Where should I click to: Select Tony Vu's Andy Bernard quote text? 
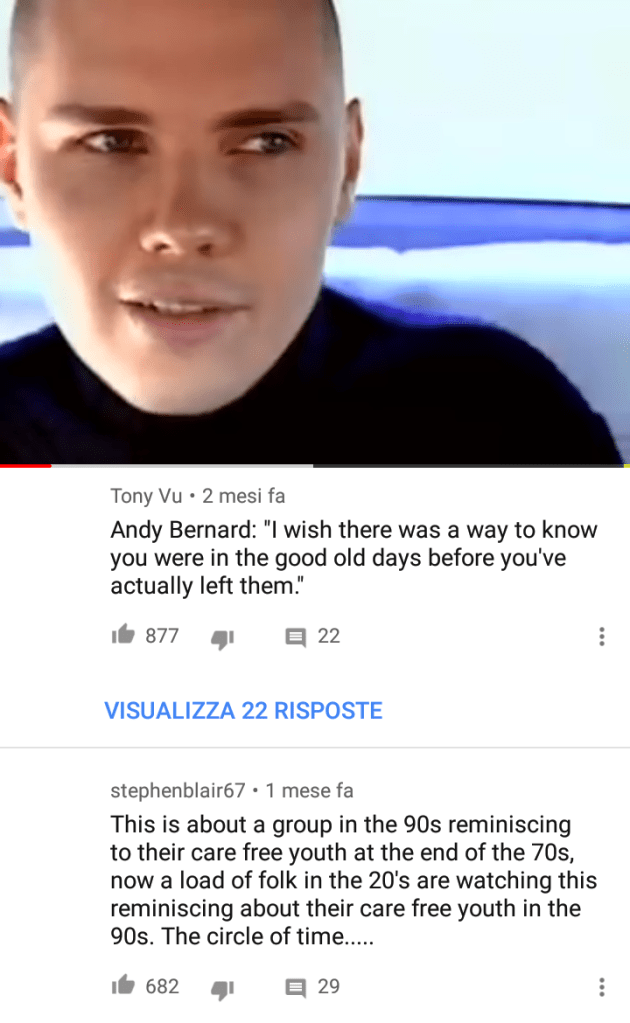click(353, 558)
